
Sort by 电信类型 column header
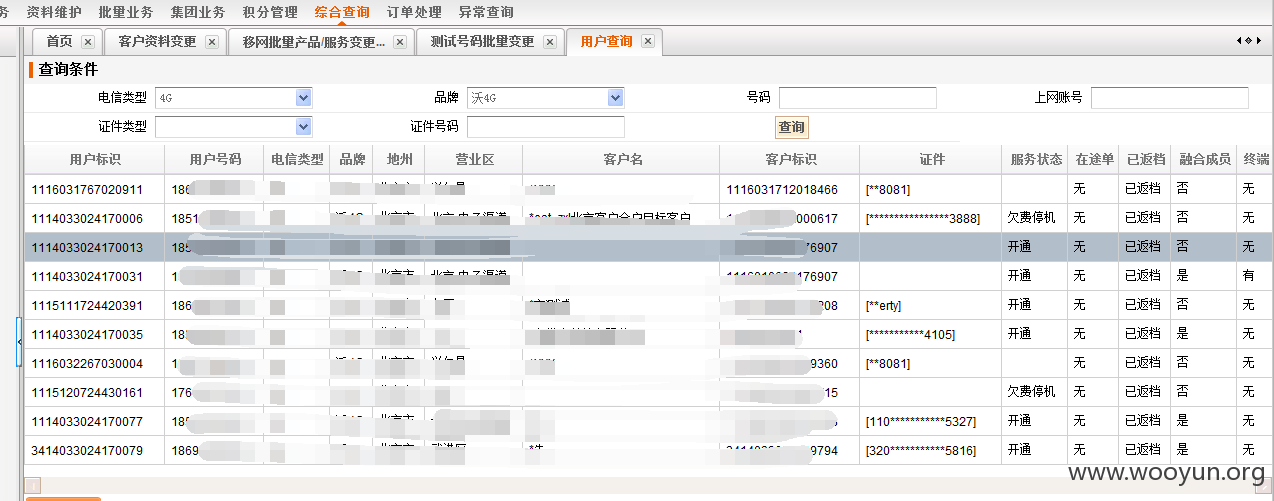(297, 160)
